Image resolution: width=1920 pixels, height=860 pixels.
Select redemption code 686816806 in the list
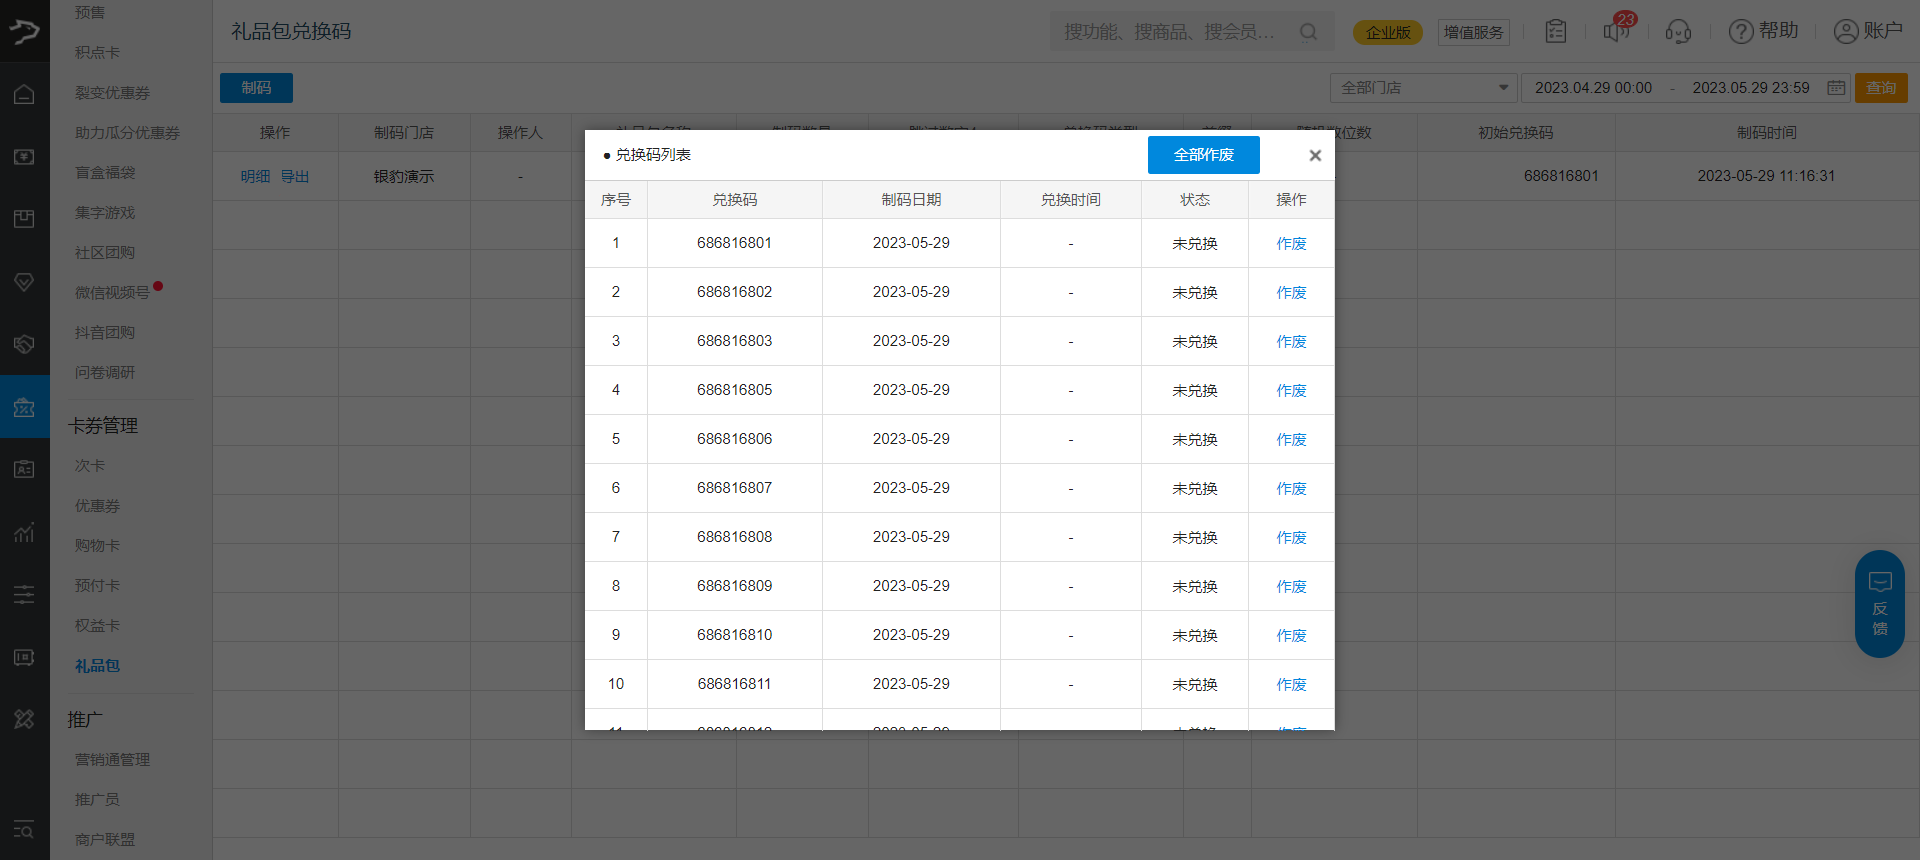pyautogui.click(x=735, y=439)
